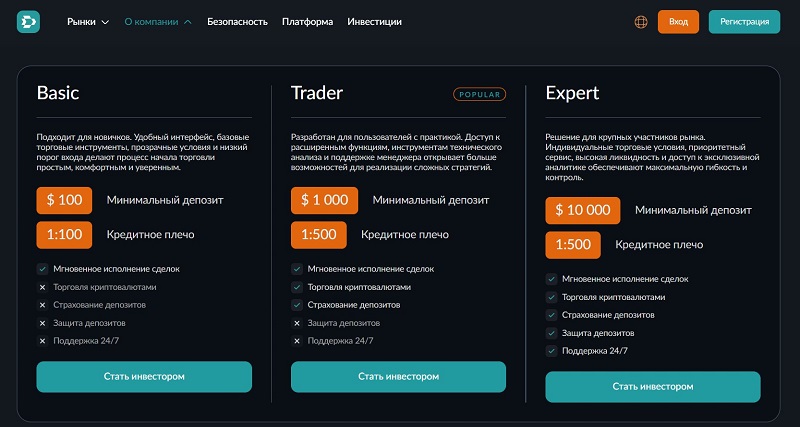The height and width of the screenshot is (427, 800).
Task: Open the language globe selector
Action: (x=641, y=21)
